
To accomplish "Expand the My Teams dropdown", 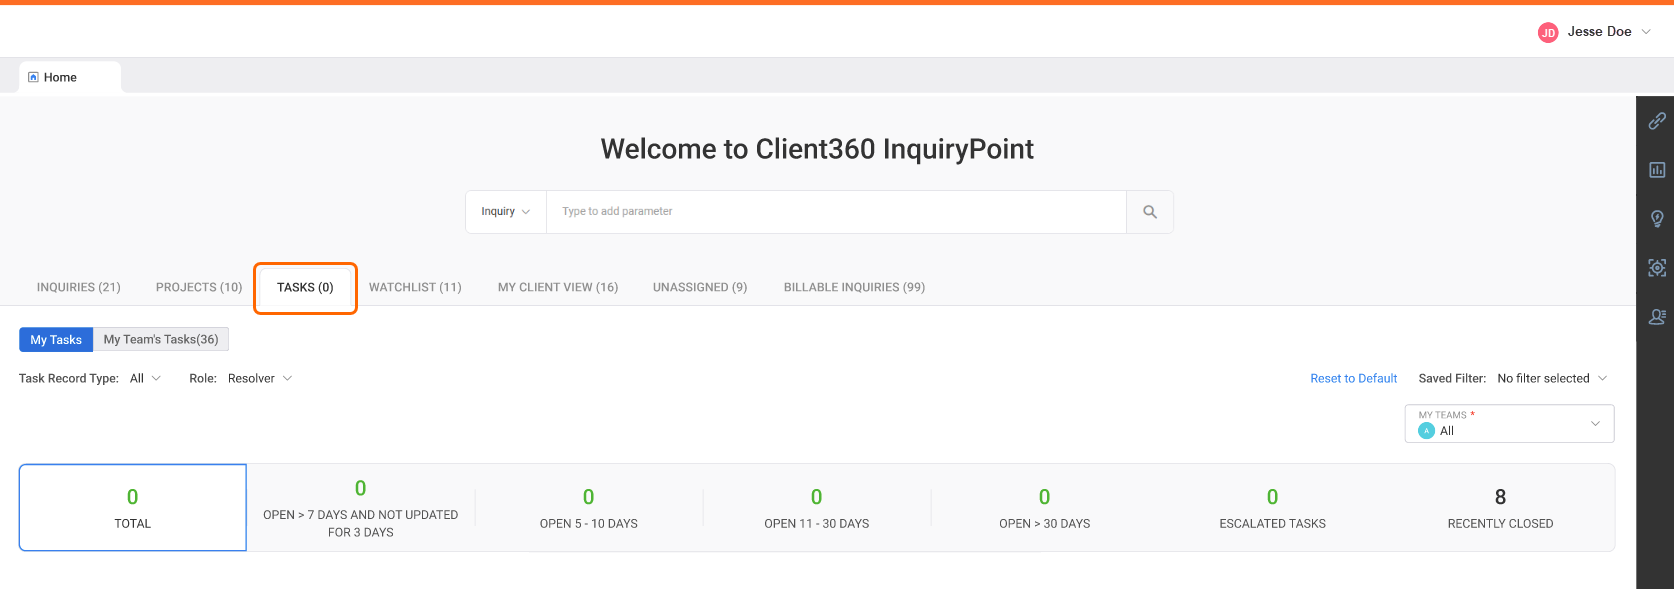I will (x=1509, y=424).
